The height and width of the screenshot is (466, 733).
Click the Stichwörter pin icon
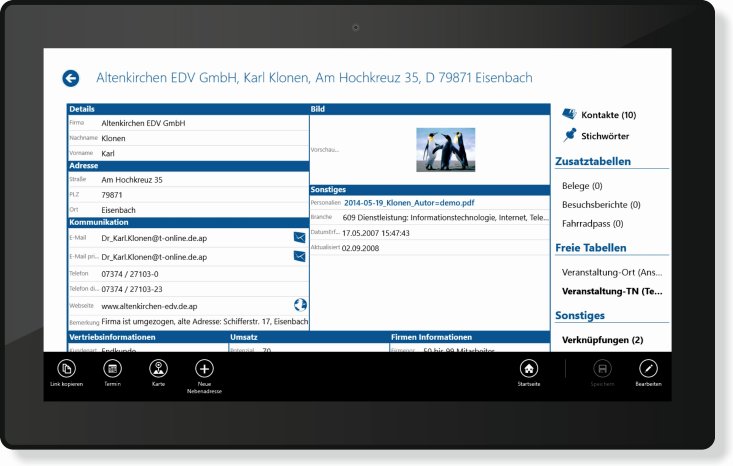coord(570,135)
